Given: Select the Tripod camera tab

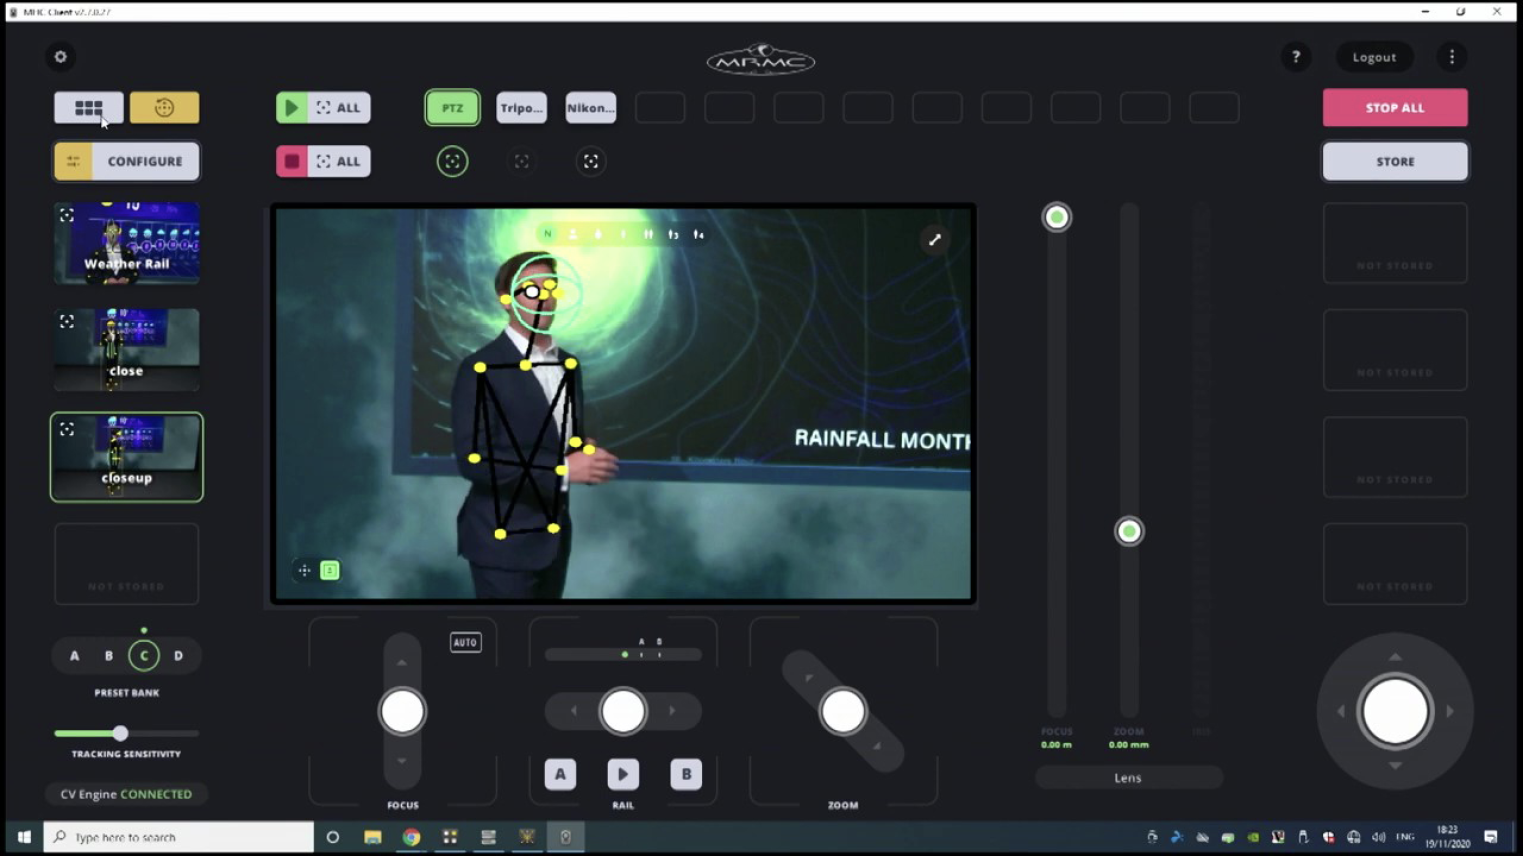Looking at the screenshot, I should click(521, 108).
